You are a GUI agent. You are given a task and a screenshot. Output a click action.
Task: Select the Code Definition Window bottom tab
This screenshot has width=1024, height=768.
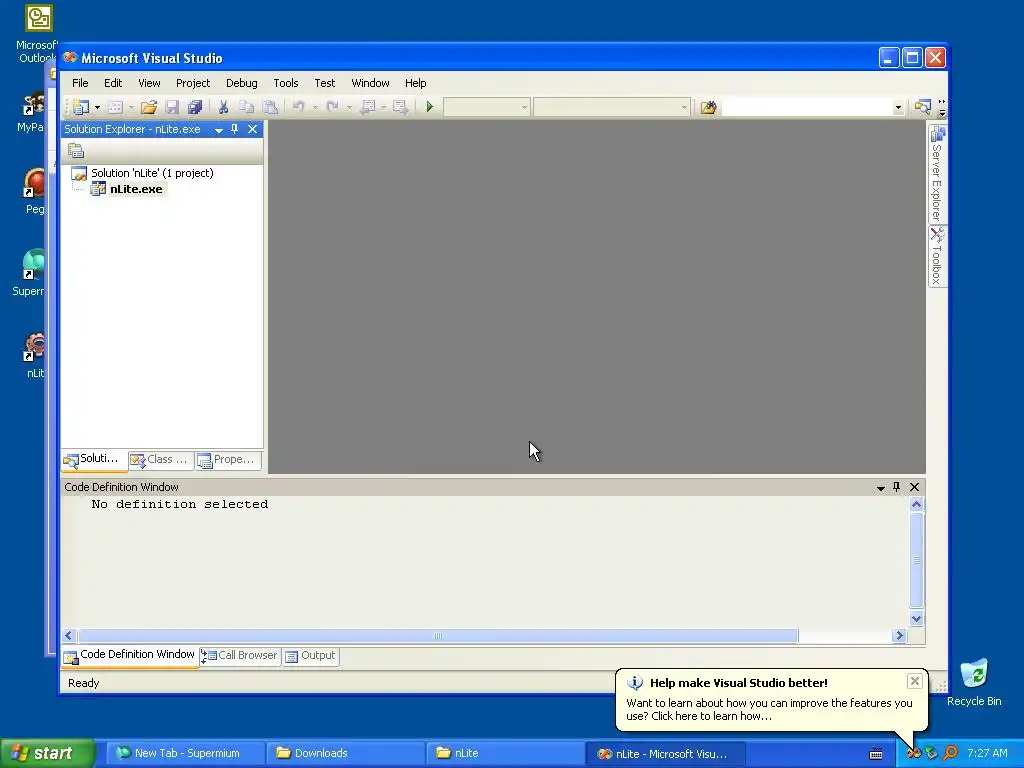(130, 655)
